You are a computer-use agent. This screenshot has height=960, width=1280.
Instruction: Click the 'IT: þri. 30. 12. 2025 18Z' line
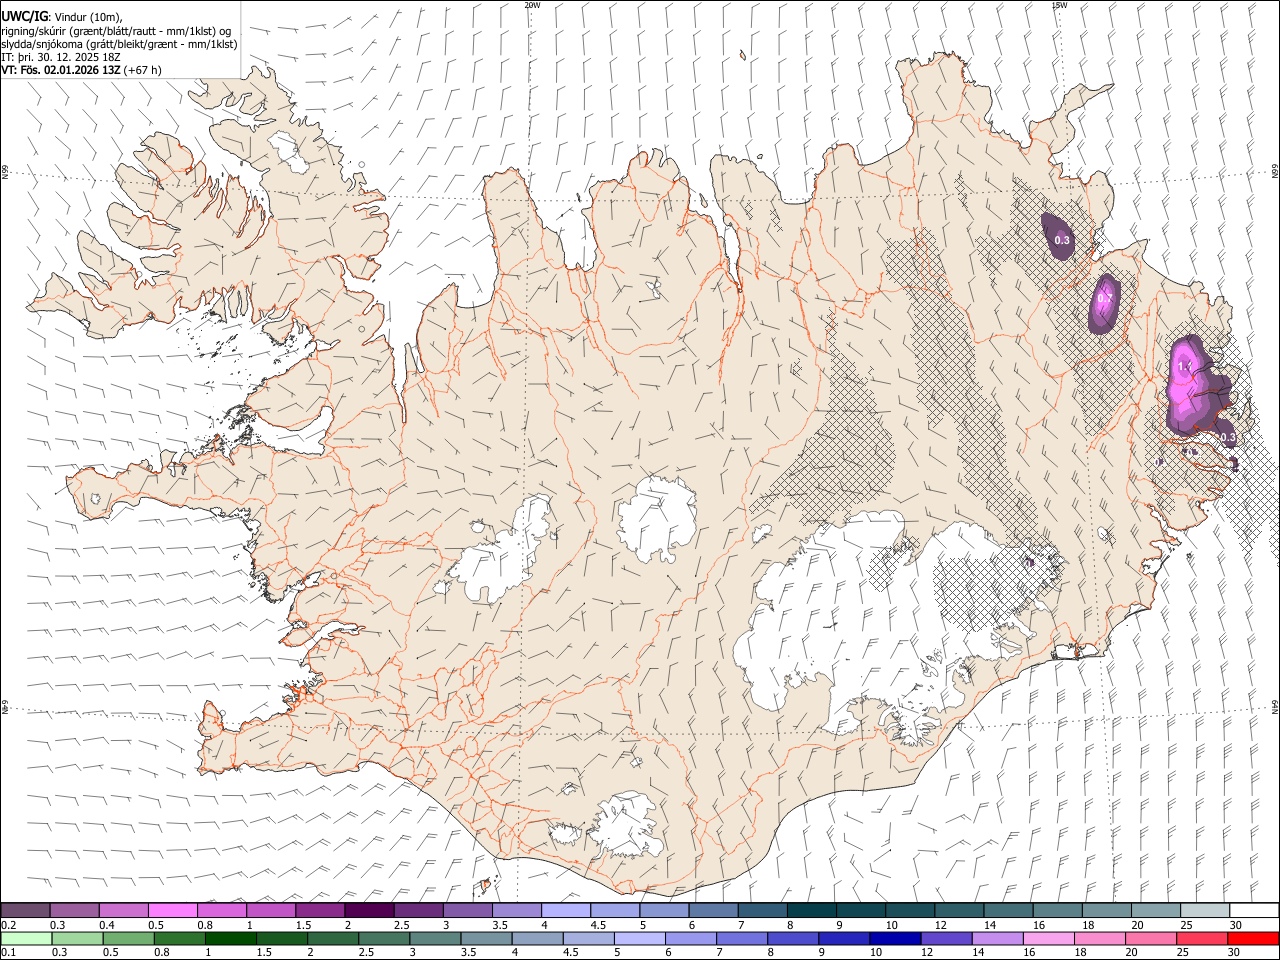61,57
